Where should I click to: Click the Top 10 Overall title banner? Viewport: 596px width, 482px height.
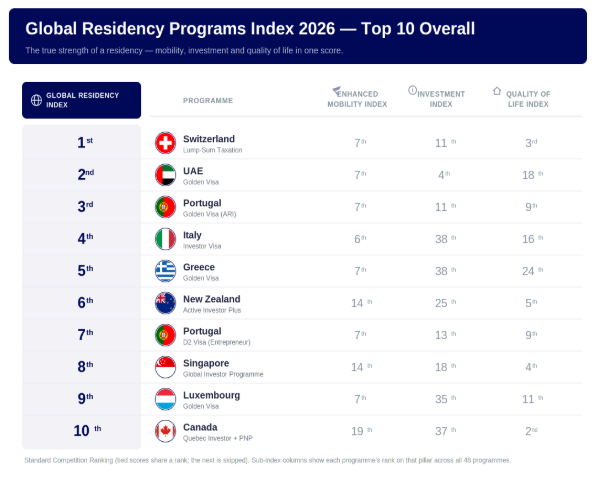click(298, 36)
